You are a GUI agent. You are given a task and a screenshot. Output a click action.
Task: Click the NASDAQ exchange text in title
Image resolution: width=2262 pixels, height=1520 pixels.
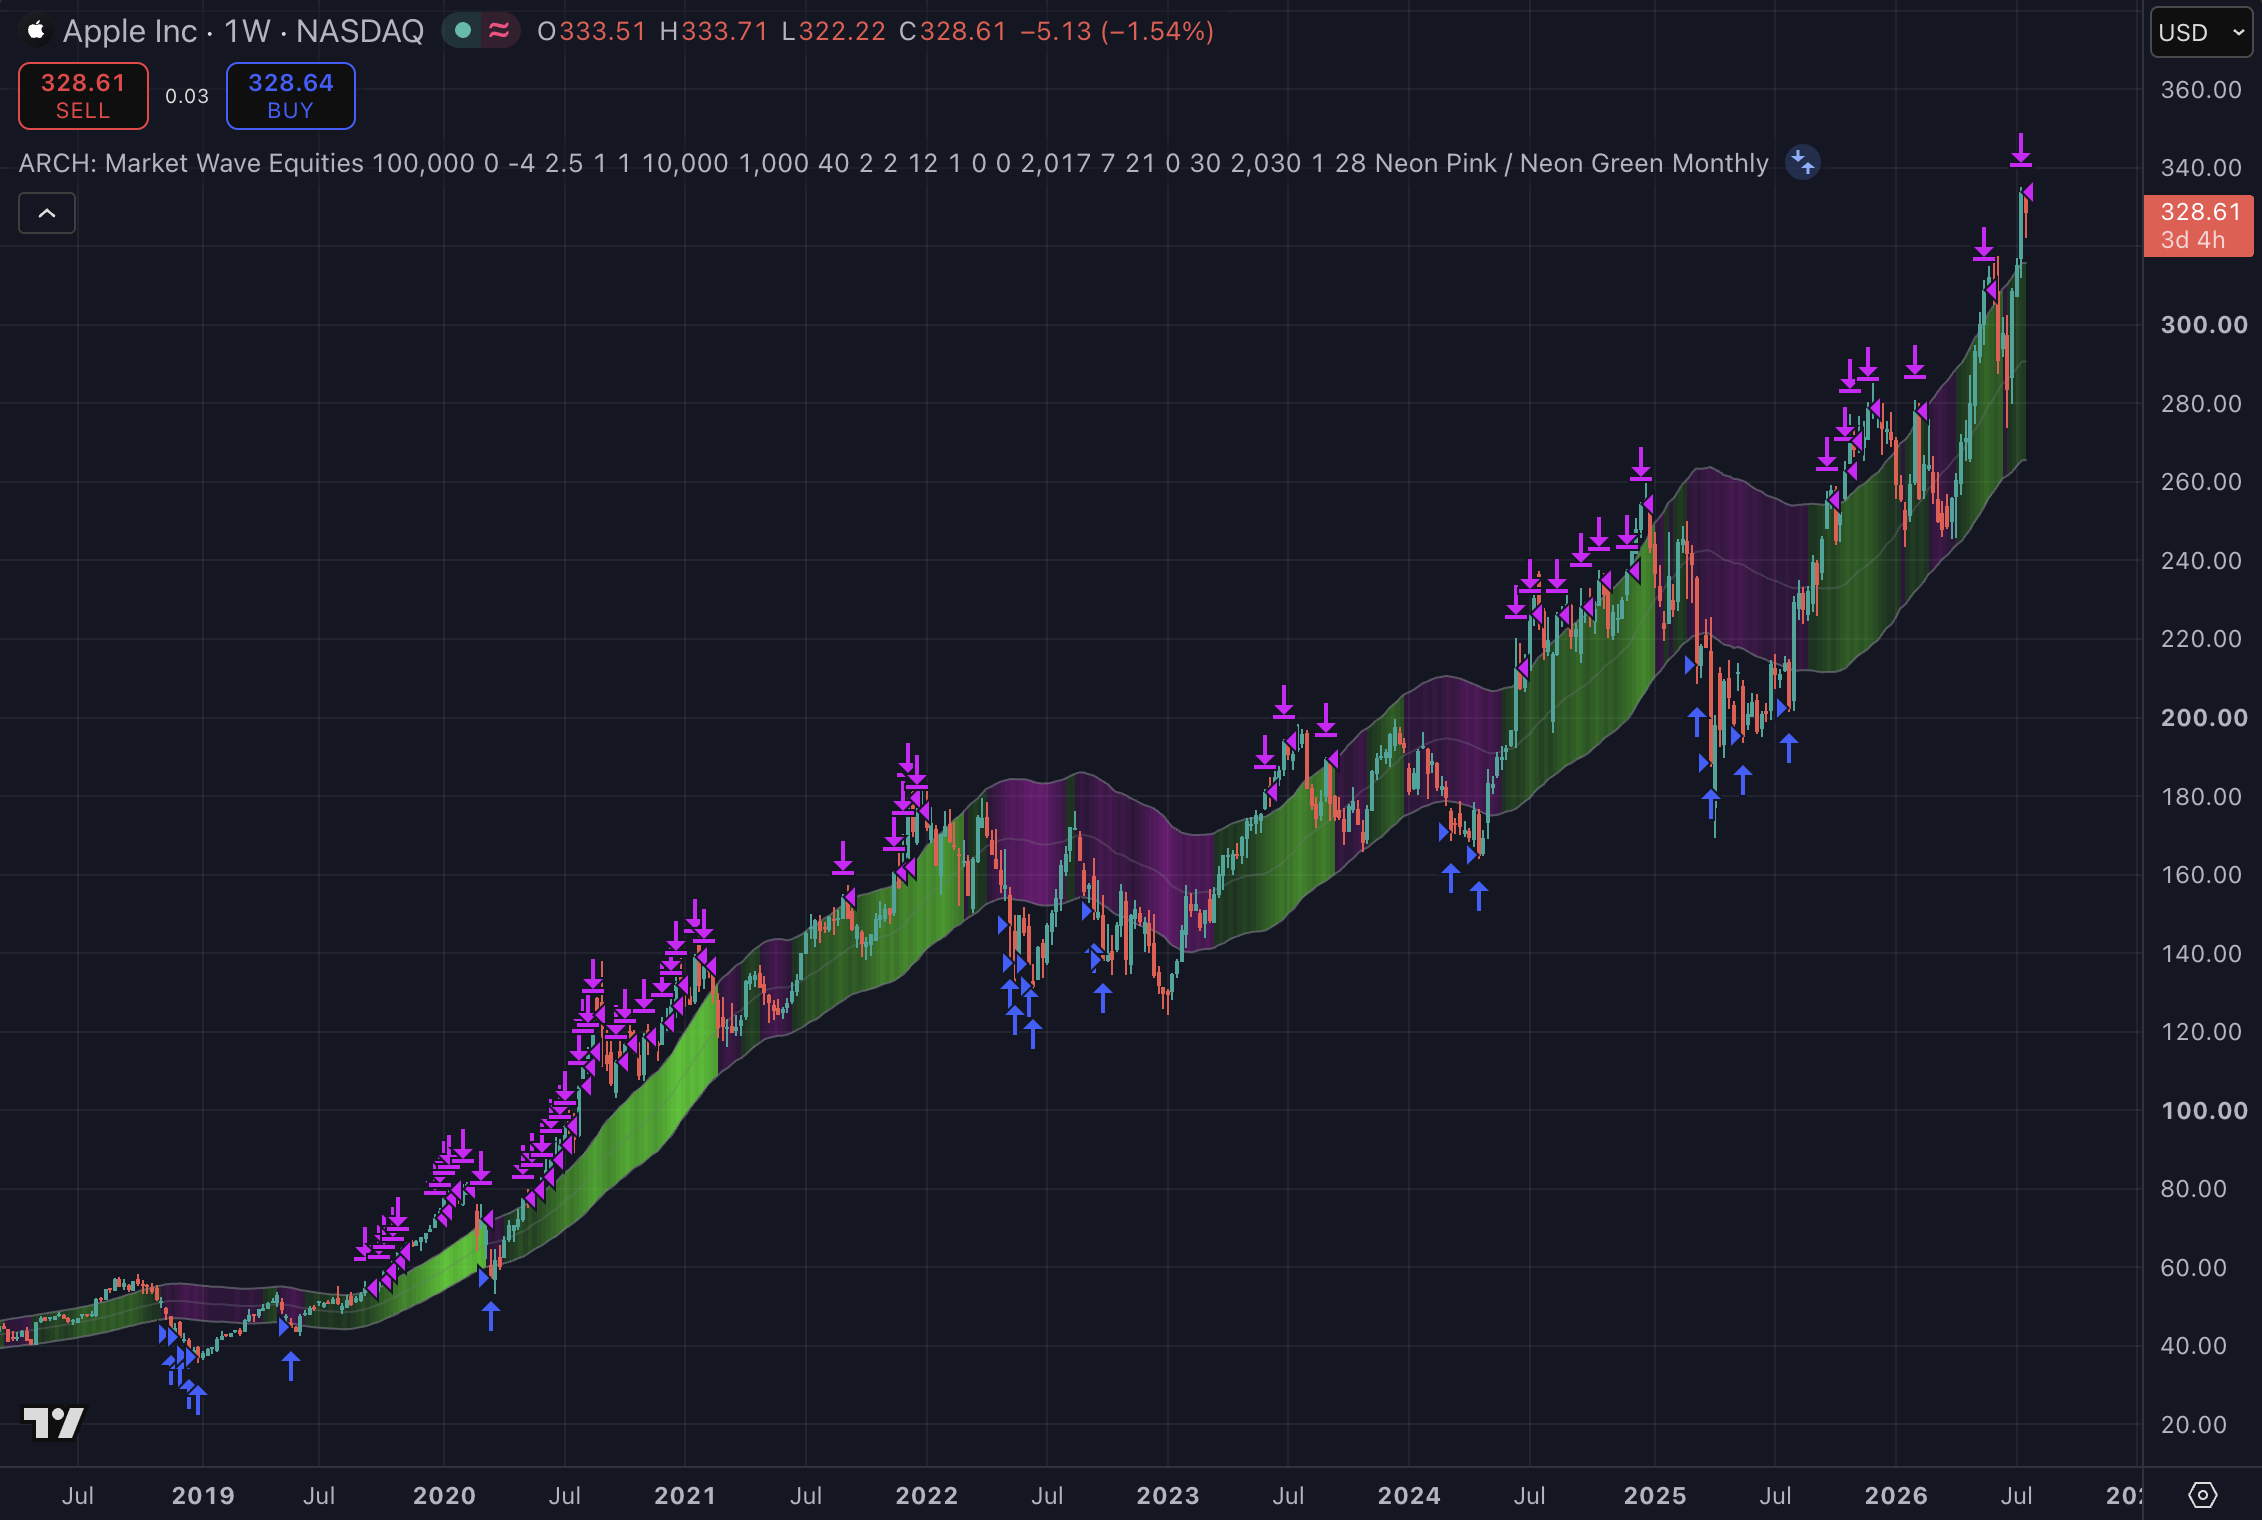[x=360, y=31]
